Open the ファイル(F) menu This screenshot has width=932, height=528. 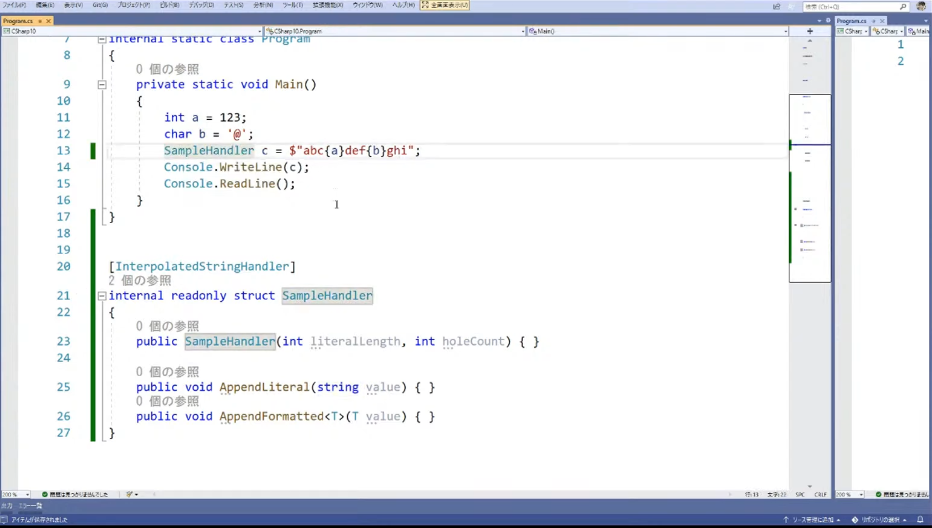point(14,5)
